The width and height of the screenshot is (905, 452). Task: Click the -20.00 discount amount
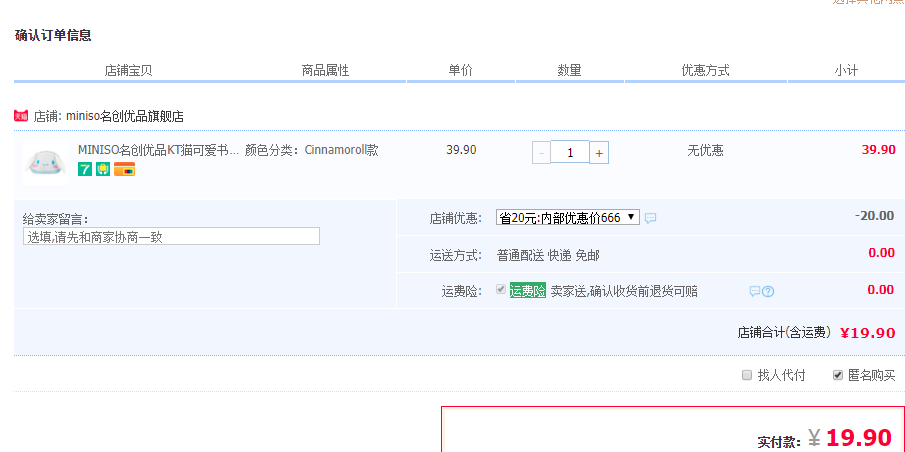click(874, 216)
